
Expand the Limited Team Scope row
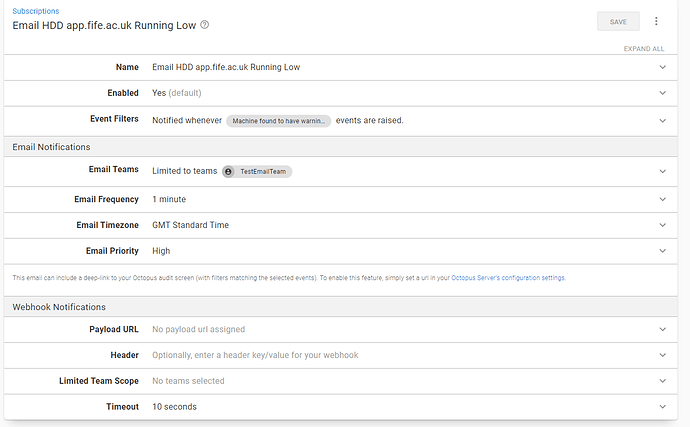[x=662, y=381]
